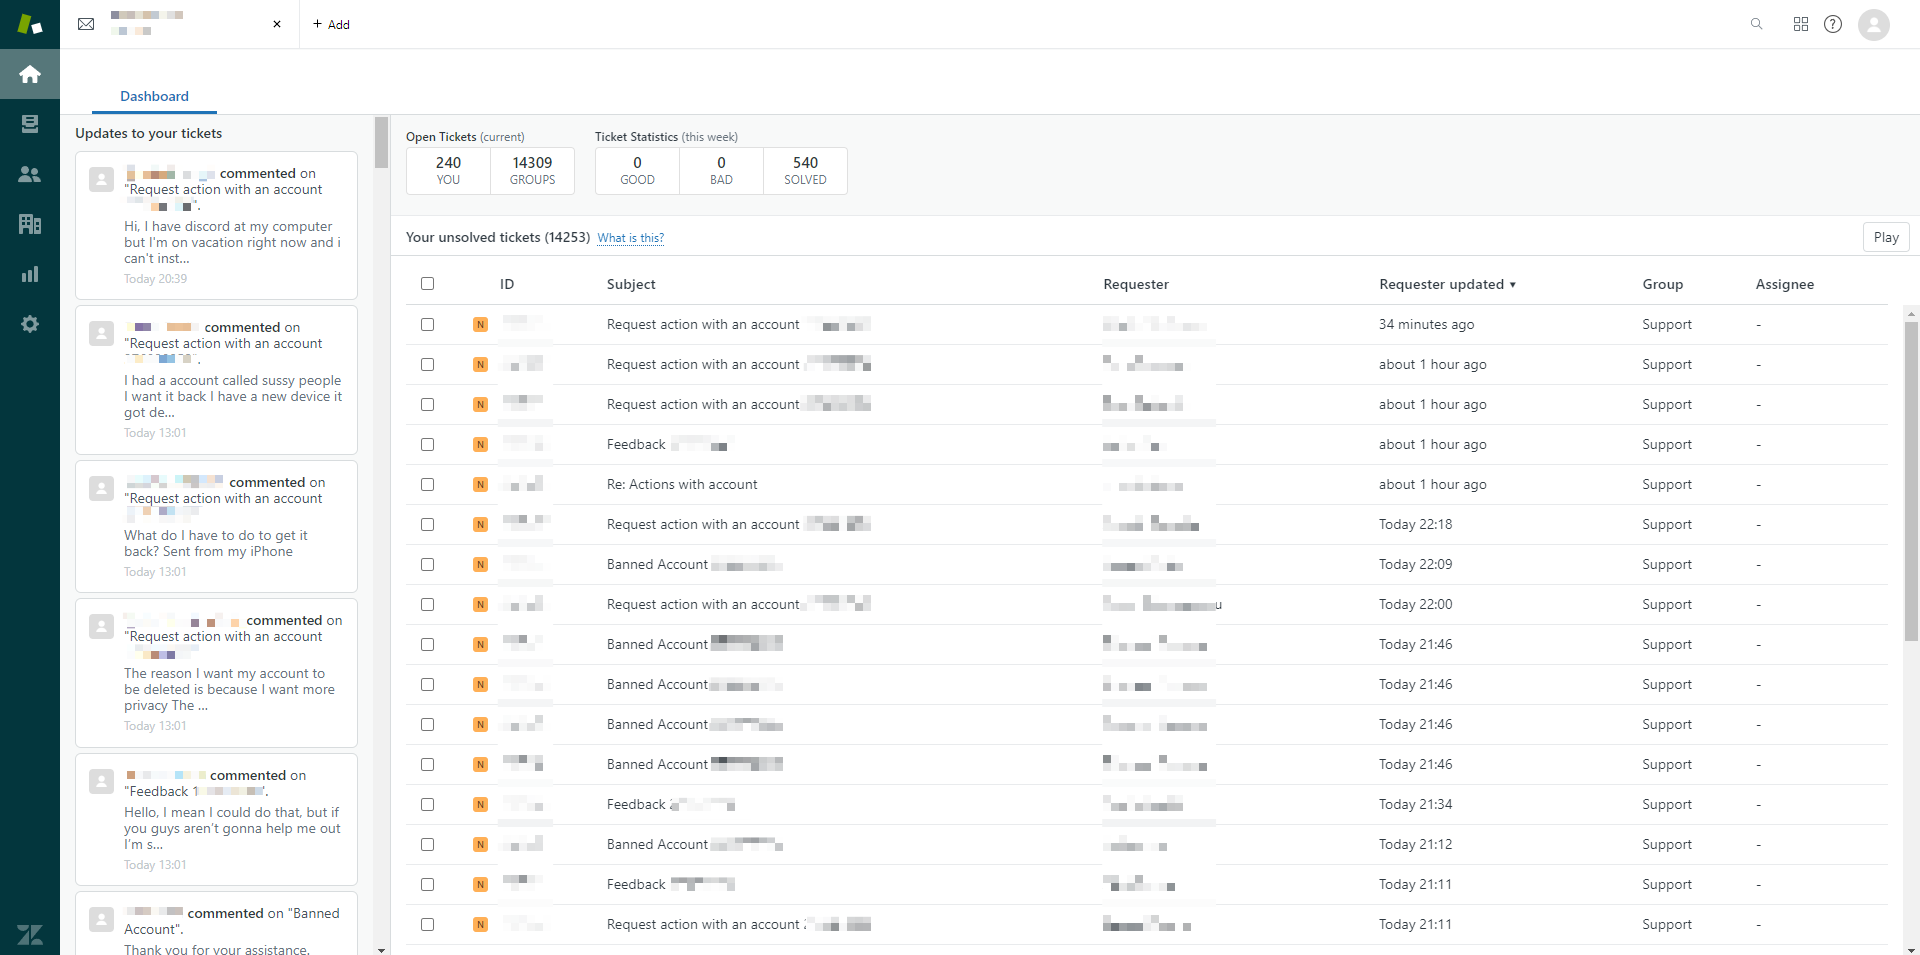
Task: Check the Request action ticket from Today 21:11
Action: [427, 924]
